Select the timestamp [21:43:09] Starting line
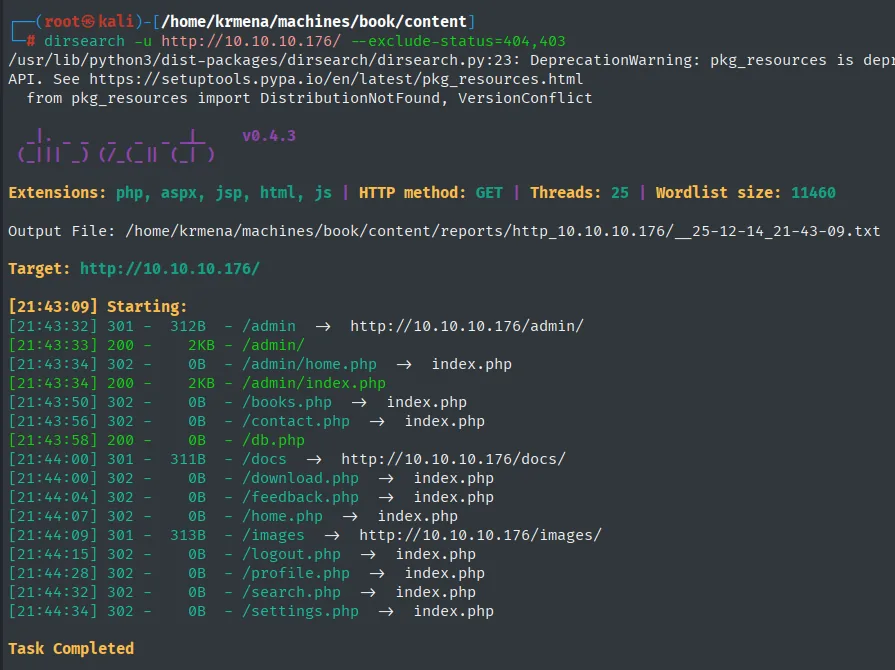Image resolution: width=895 pixels, height=670 pixels. tap(98, 306)
